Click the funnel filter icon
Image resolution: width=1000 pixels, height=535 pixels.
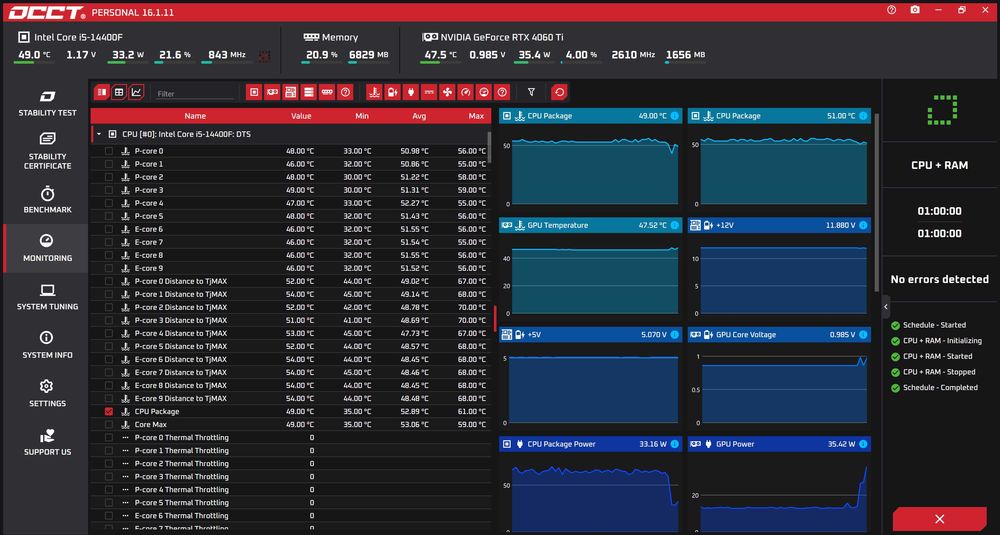pyautogui.click(x=531, y=92)
